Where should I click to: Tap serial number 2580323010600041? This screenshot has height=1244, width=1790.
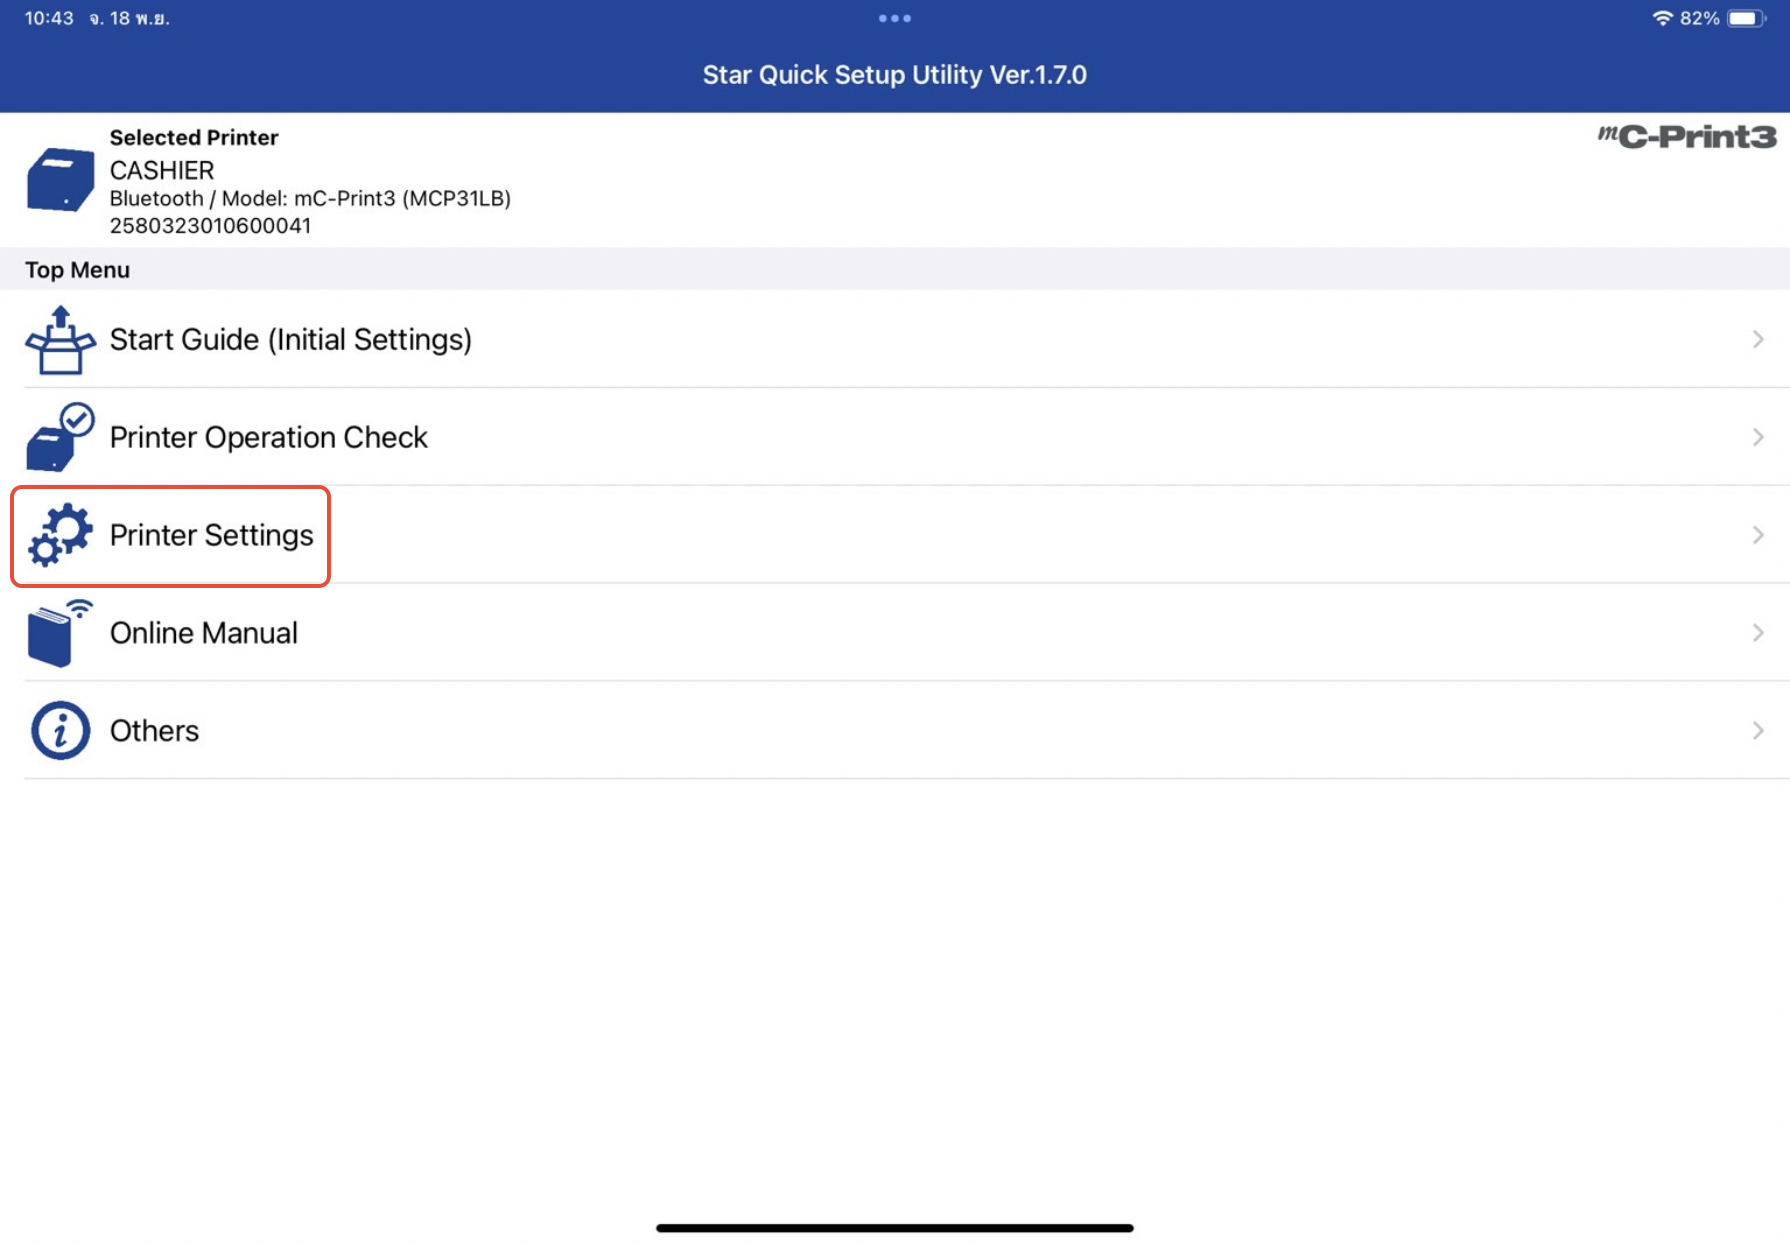click(x=210, y=226)
